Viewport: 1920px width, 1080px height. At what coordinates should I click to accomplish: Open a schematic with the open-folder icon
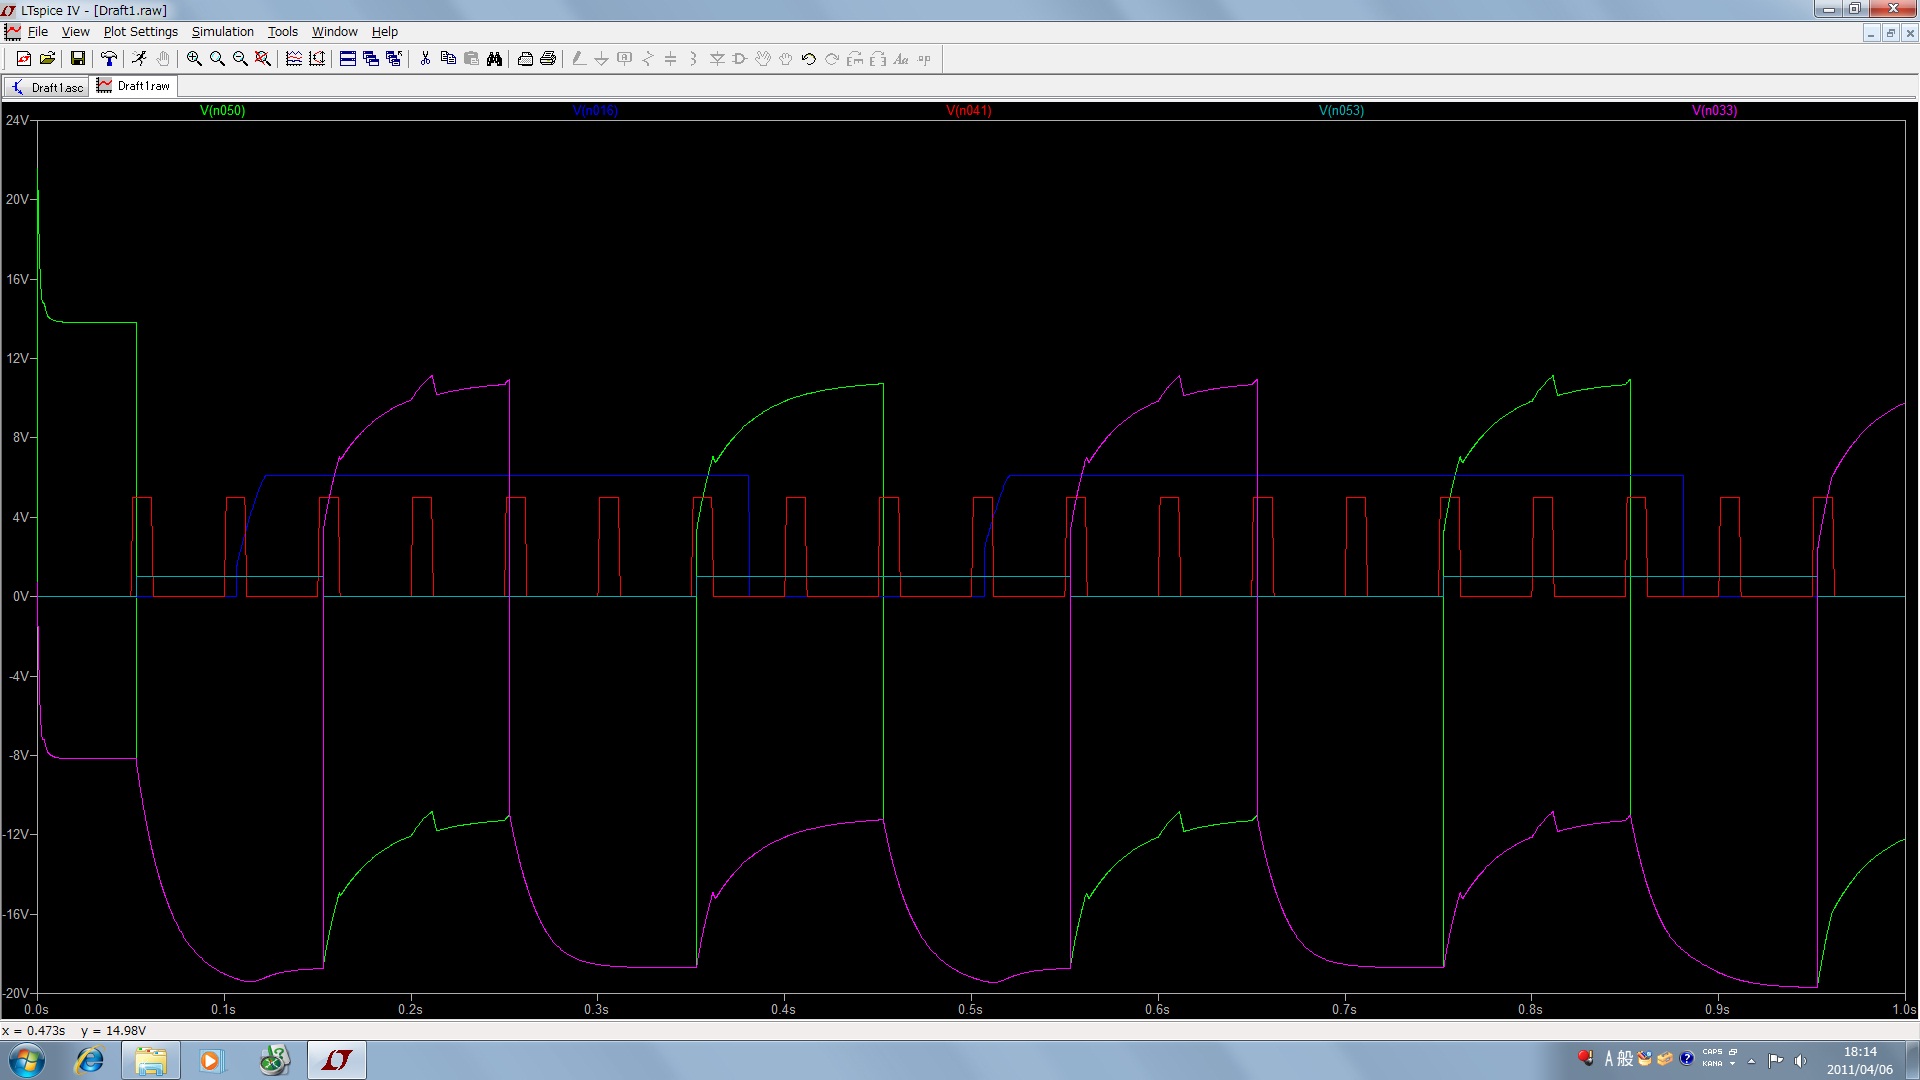(47, 59)
